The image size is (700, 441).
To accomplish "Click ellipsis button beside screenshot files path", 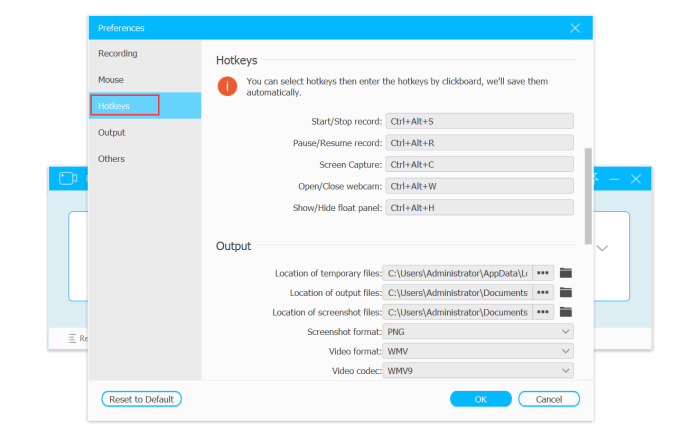I will [543, 312].
